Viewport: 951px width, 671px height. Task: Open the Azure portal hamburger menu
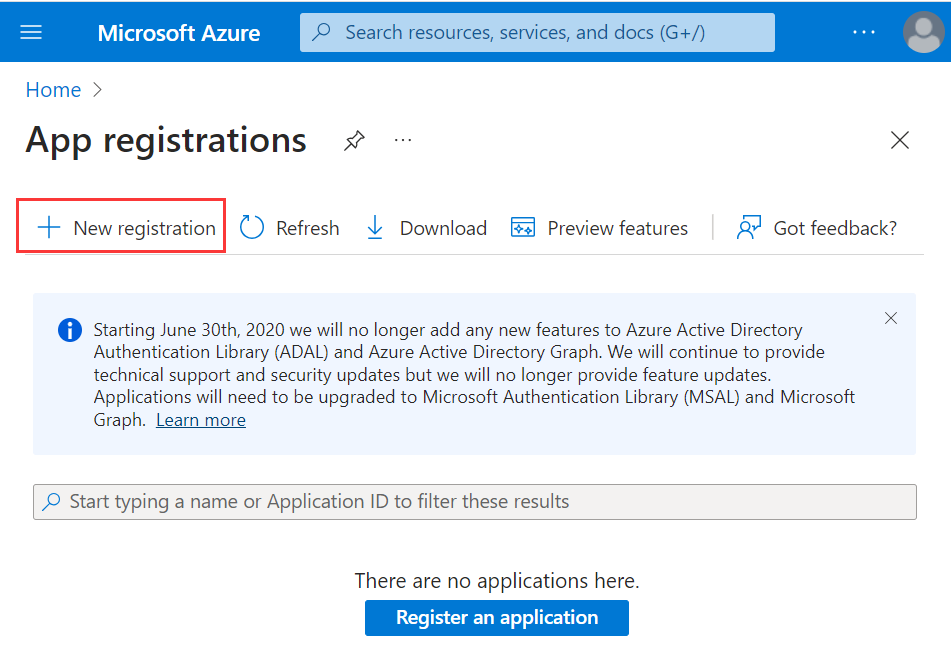31,31
